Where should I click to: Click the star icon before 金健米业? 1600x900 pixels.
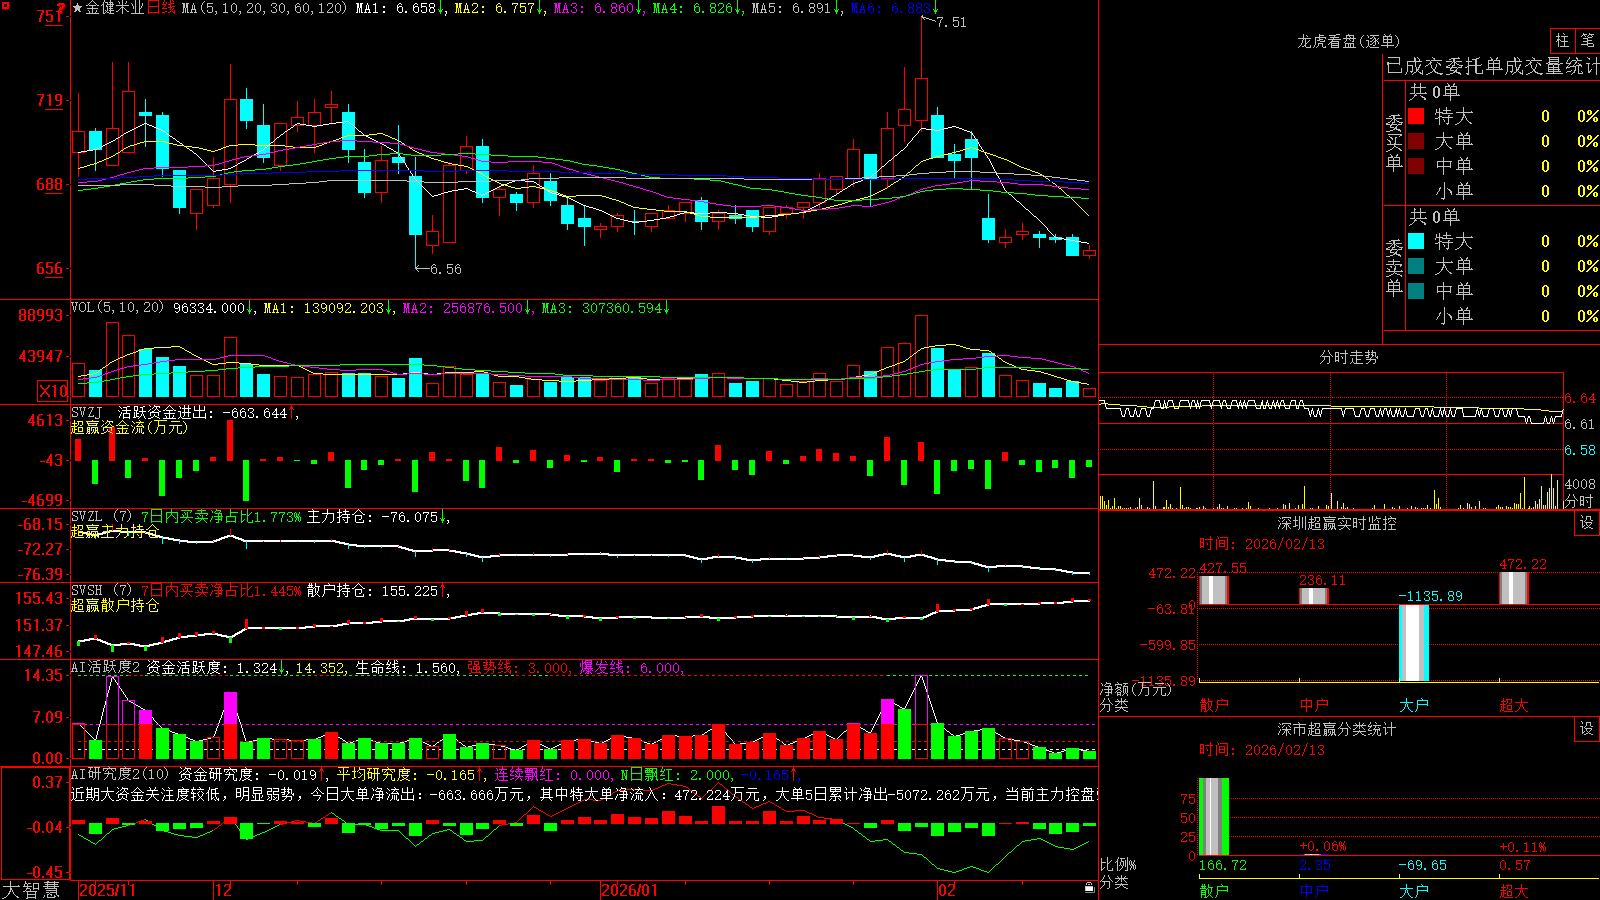click(78, 8)
